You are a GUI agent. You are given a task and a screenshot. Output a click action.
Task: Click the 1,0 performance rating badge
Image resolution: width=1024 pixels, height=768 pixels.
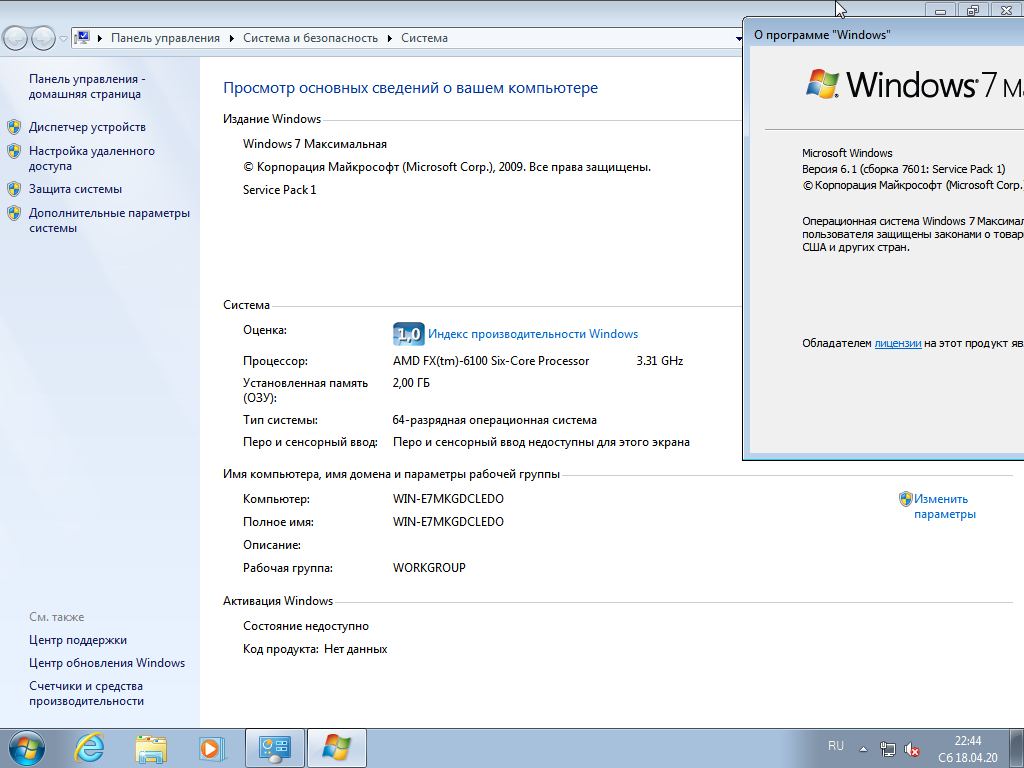[x=409, y=334]
